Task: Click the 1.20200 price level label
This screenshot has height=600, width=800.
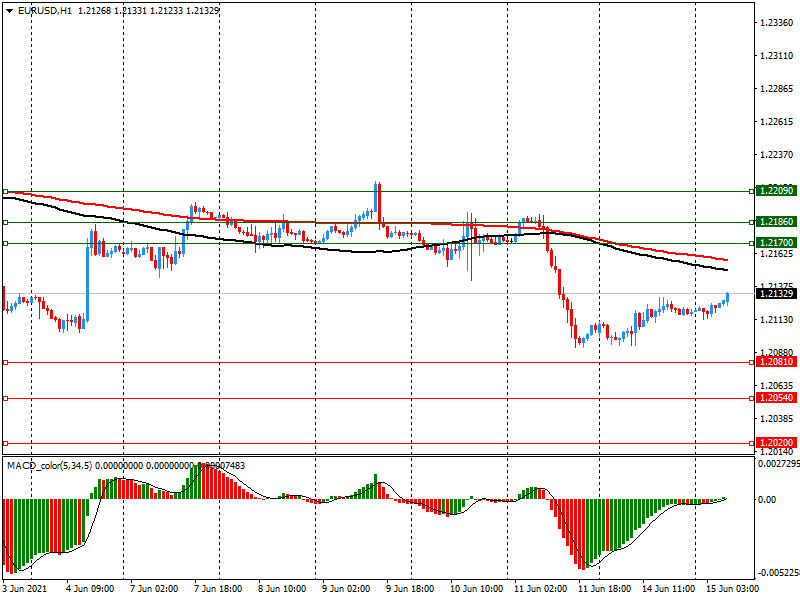Action: [x=776, y=442]
